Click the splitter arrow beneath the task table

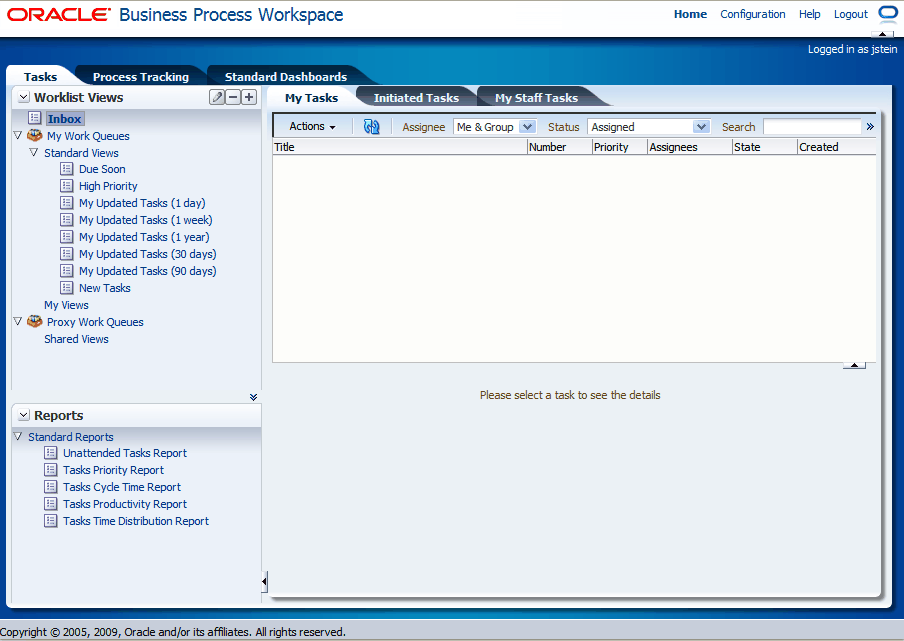[x=854, y=365]
